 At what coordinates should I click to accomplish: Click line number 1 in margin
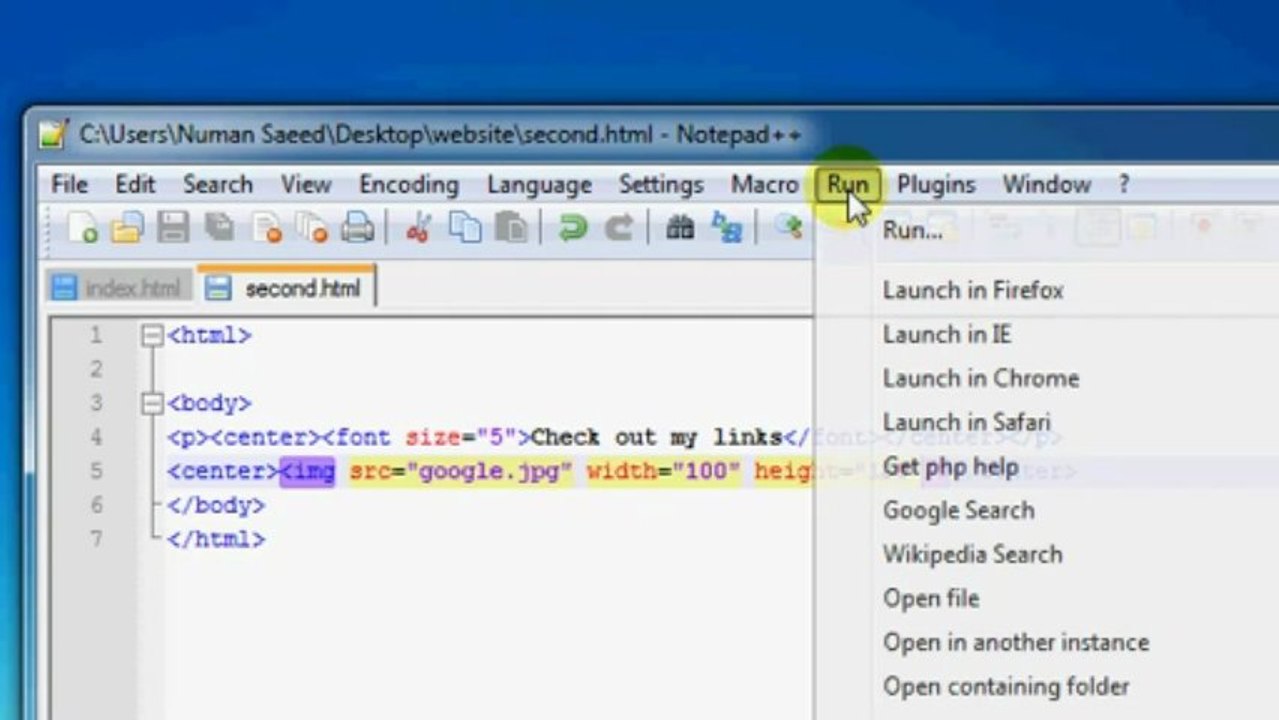96,336
